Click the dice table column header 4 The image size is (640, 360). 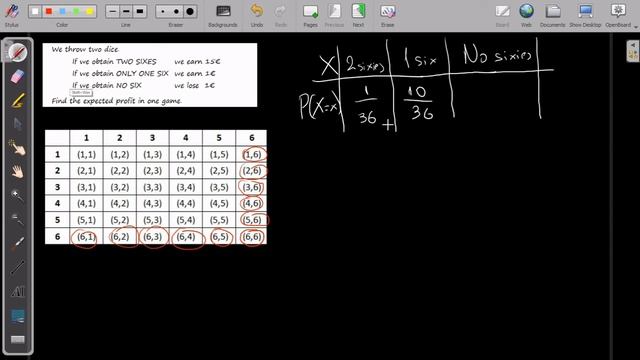(x=186, y=138)
